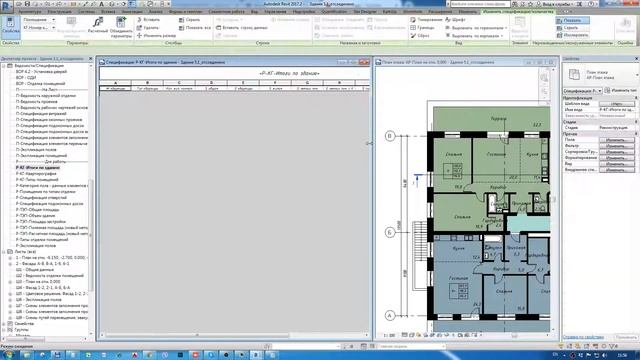Viewport: 640px width, 360px height.
Task: Select П-Спецификация витражей item
Action: click(41, 113)
